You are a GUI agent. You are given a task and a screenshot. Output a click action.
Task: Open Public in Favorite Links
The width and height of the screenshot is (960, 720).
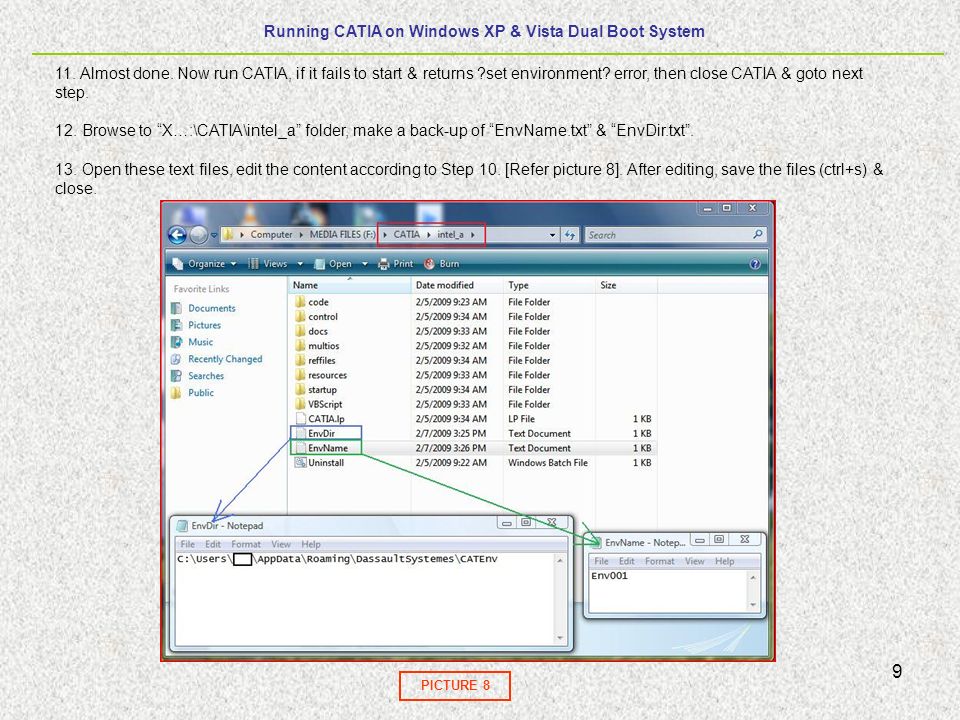pyautogui.click(x=201, y=392)
